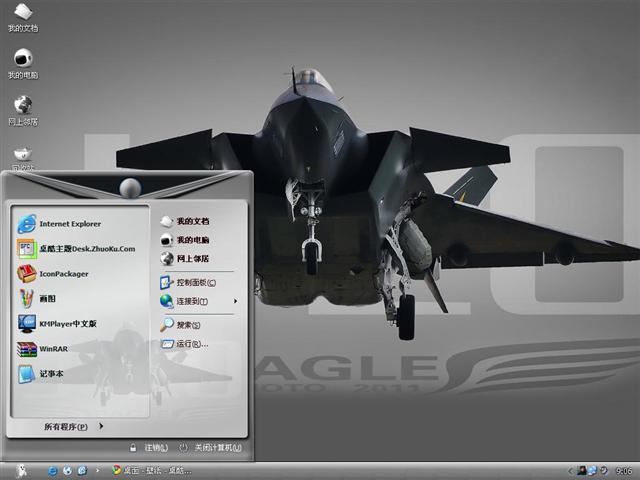This screenshot has height=480, width=640.
Task: Open 控制面板(C) control panel
Action: pos(188,282)
